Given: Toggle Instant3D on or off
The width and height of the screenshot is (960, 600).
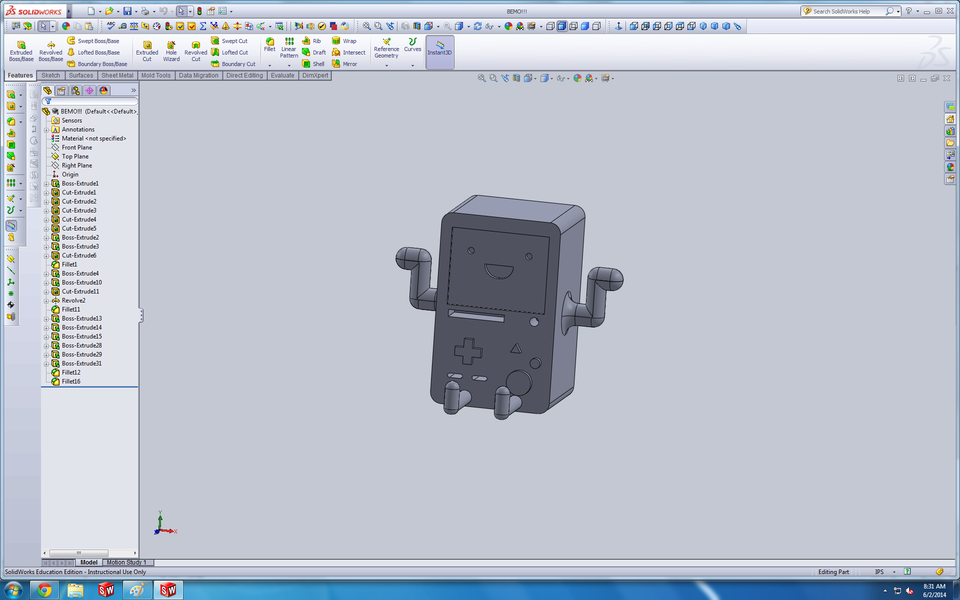Looking at the screenshot, I should tap(440, 47).
